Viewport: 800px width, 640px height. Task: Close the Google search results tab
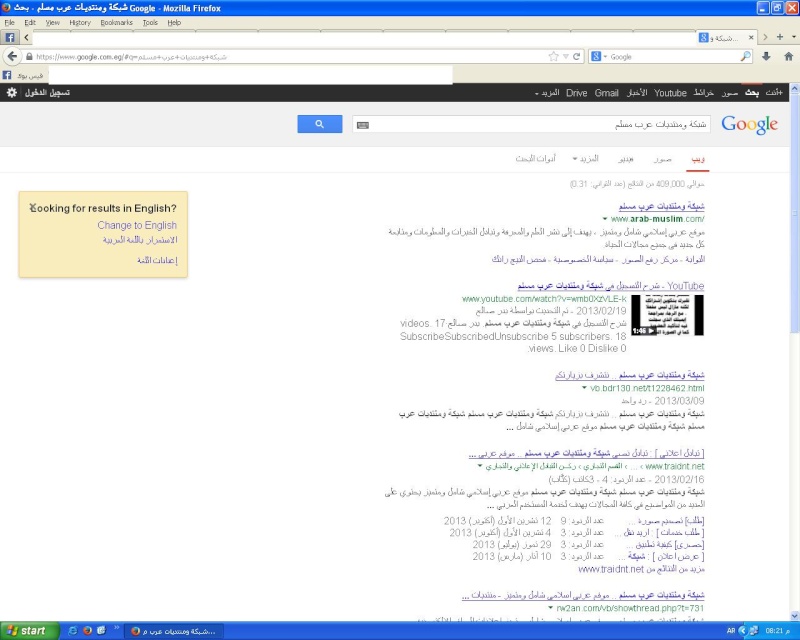tap(751, 37)
